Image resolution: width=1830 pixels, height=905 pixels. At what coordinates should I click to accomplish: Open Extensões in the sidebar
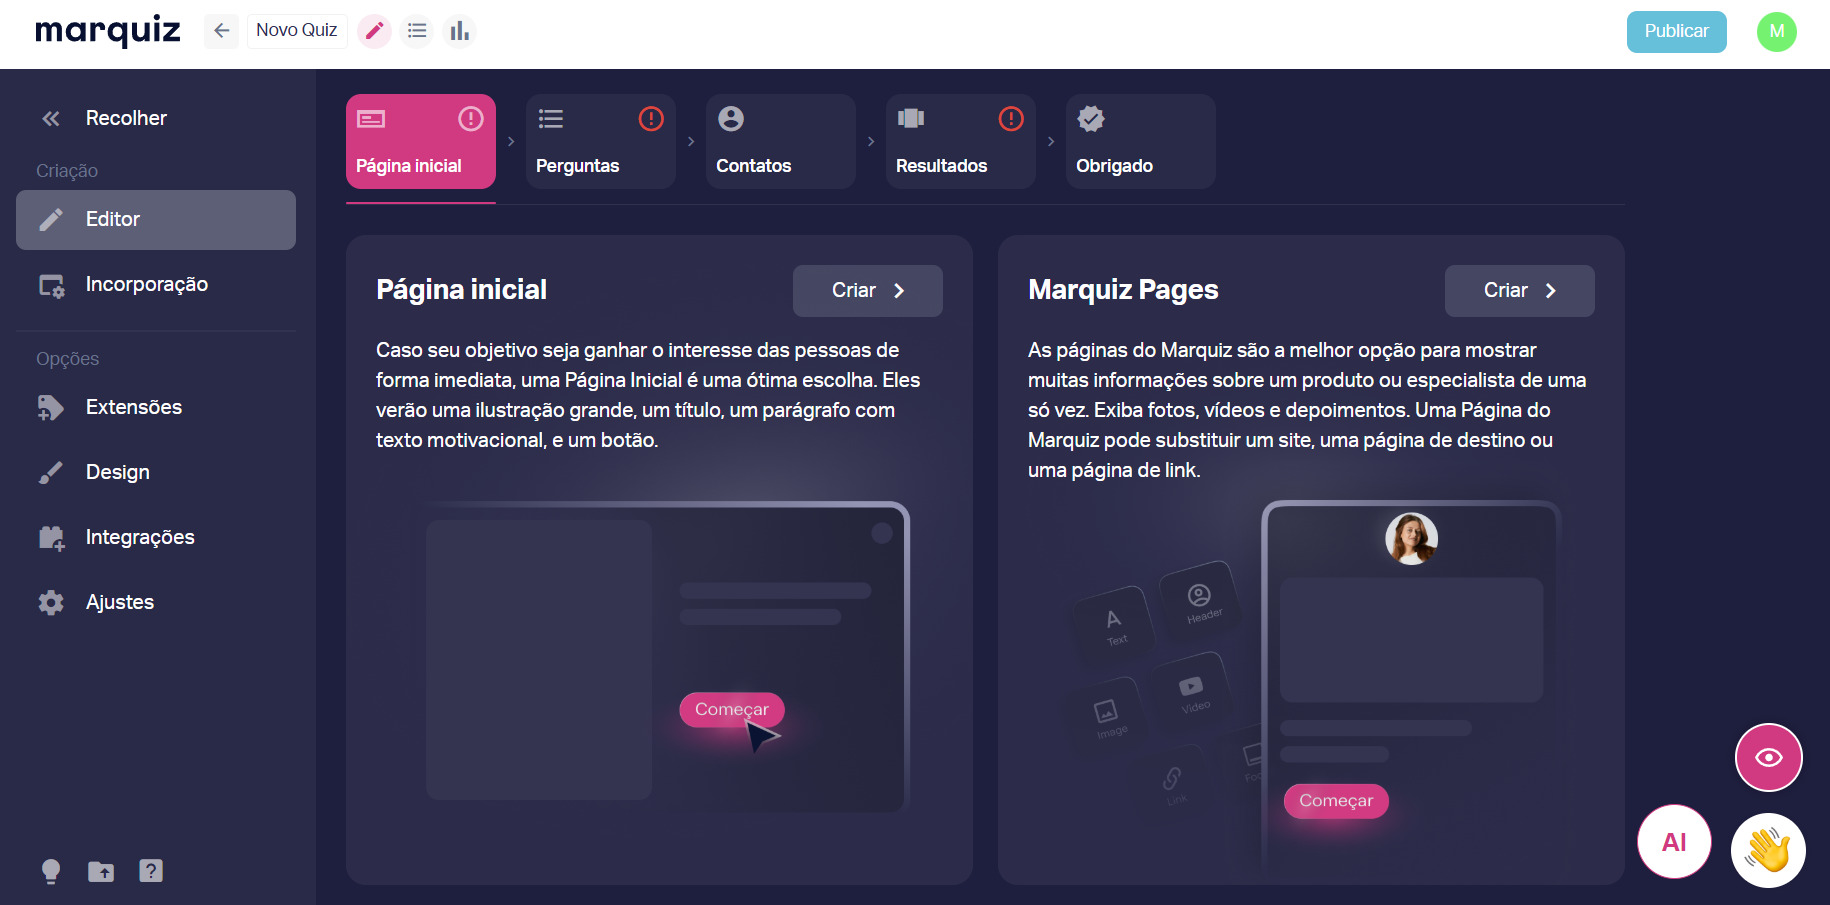(156, 407)
